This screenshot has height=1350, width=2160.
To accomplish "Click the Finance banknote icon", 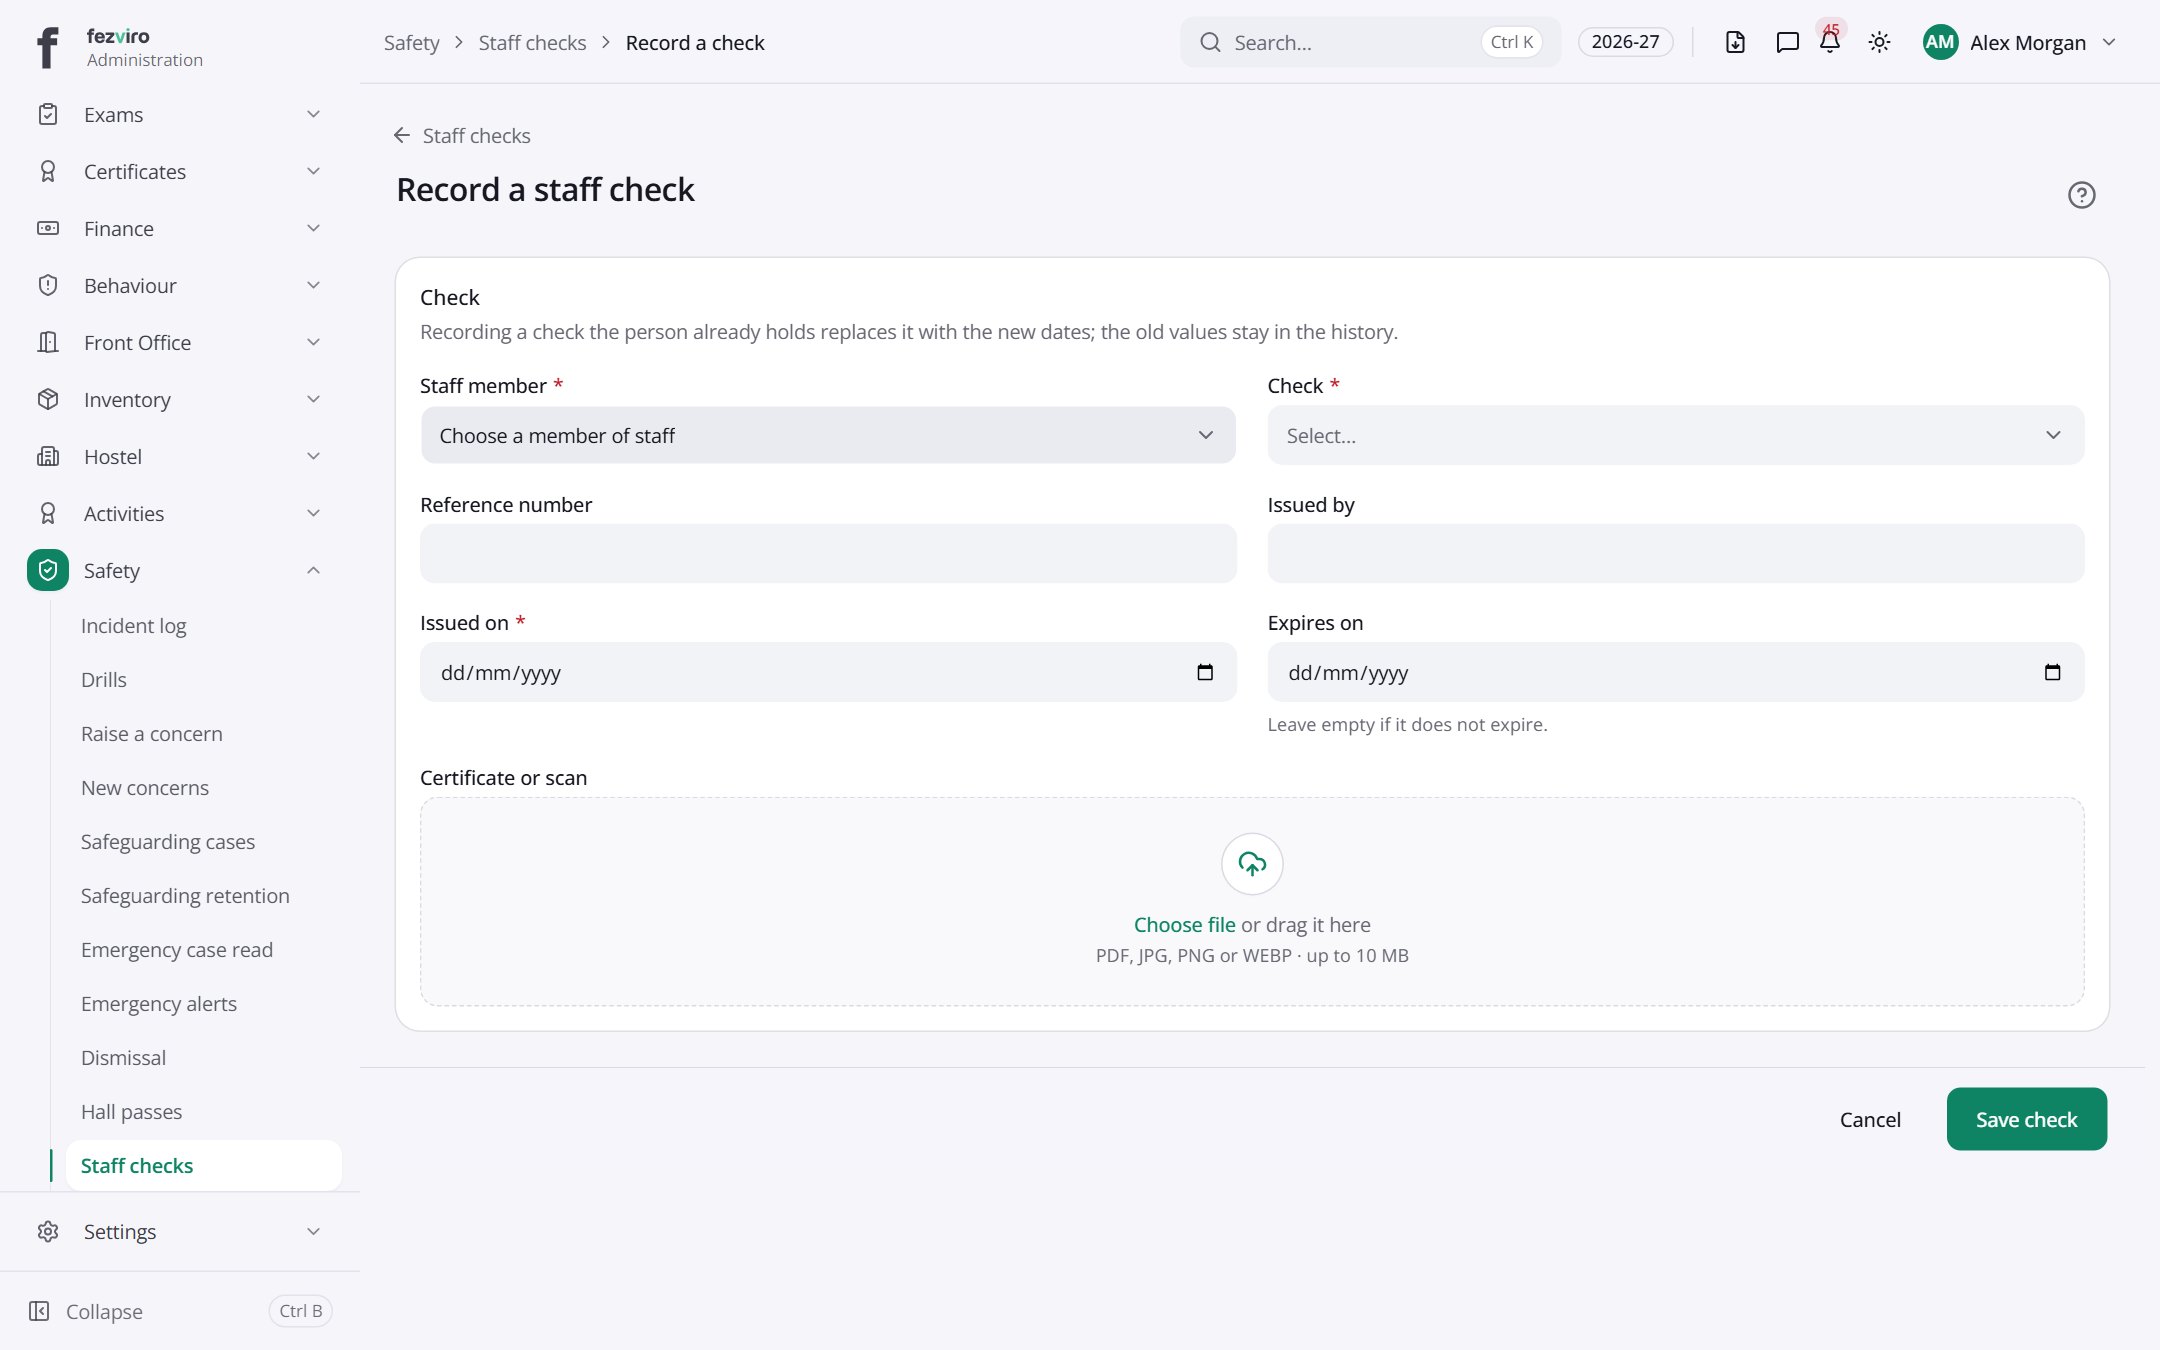I will click(x=48, y=228).
